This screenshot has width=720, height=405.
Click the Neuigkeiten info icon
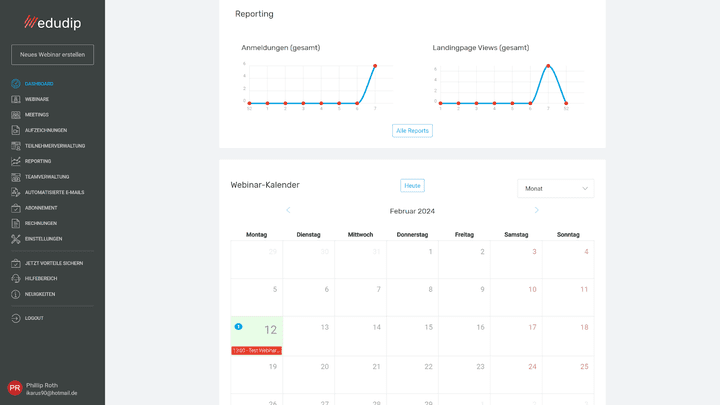tap(16, 294)
